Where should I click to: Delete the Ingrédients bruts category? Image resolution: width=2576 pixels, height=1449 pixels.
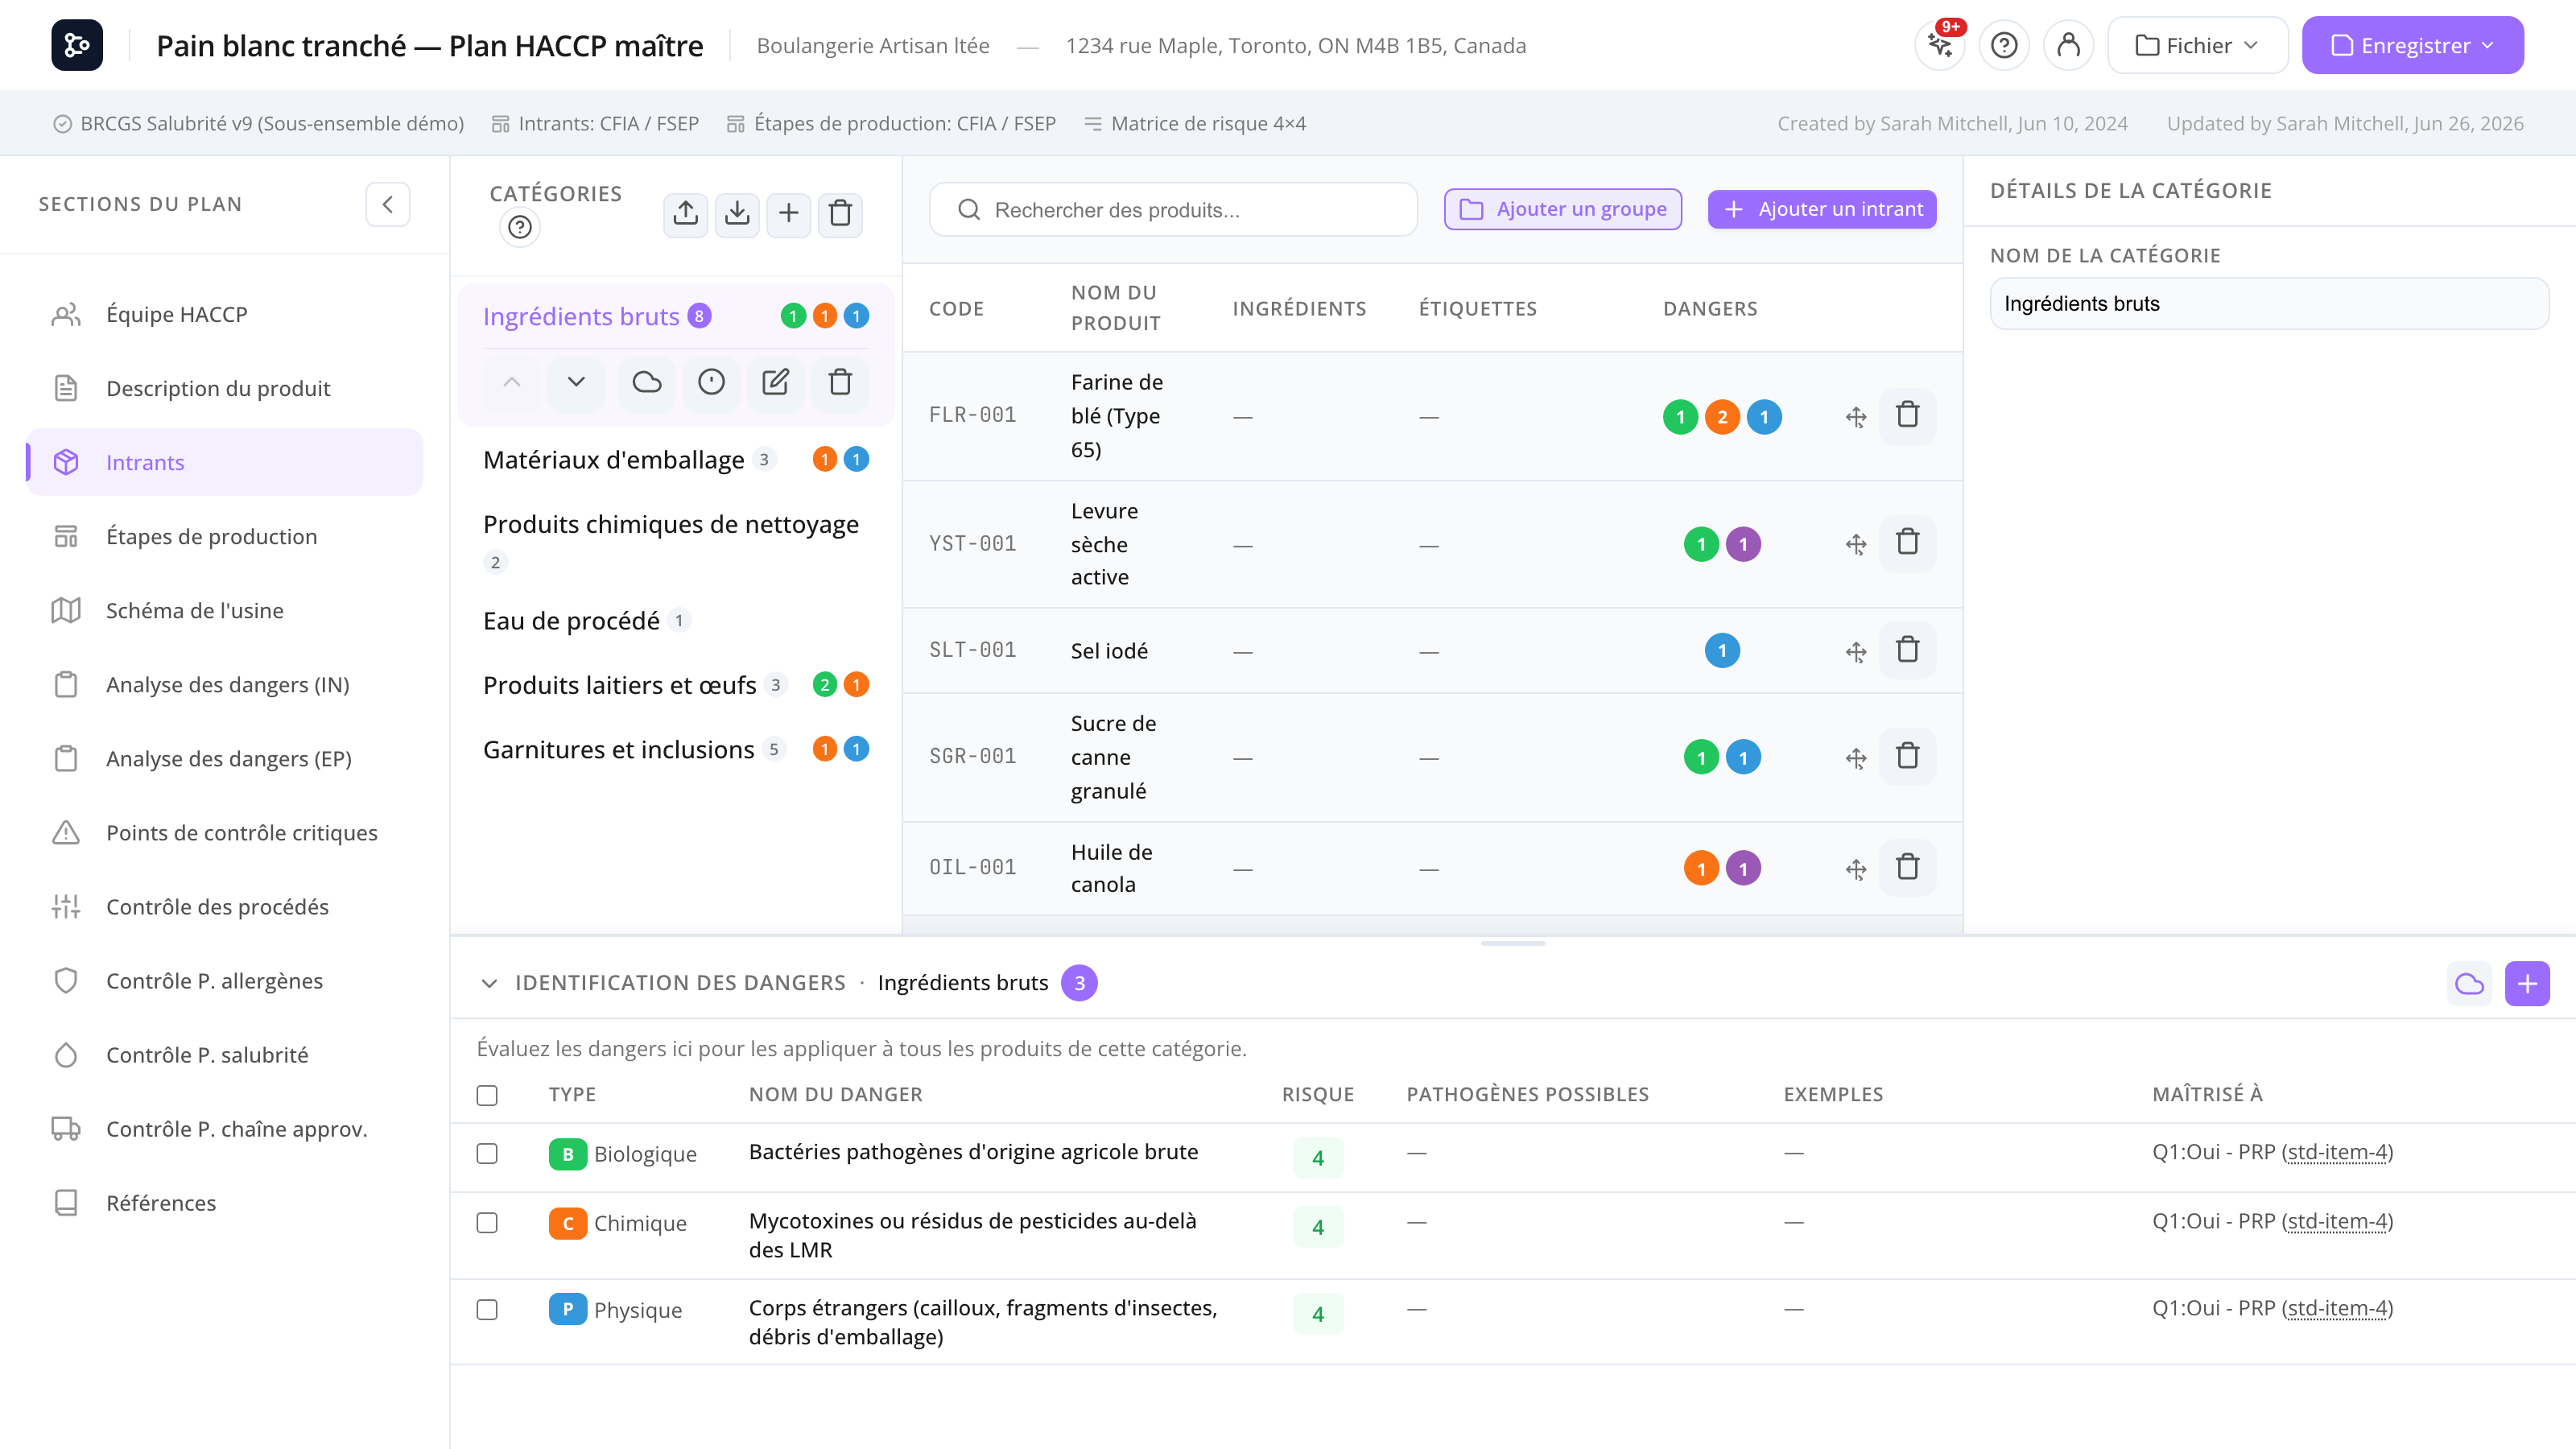[x=840, y=382]
